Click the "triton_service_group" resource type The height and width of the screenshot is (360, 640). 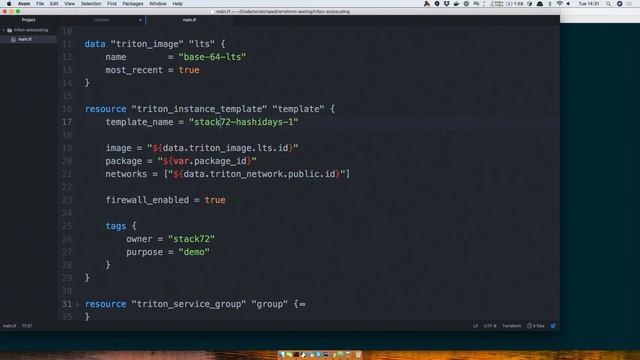(x=189, y=304)
